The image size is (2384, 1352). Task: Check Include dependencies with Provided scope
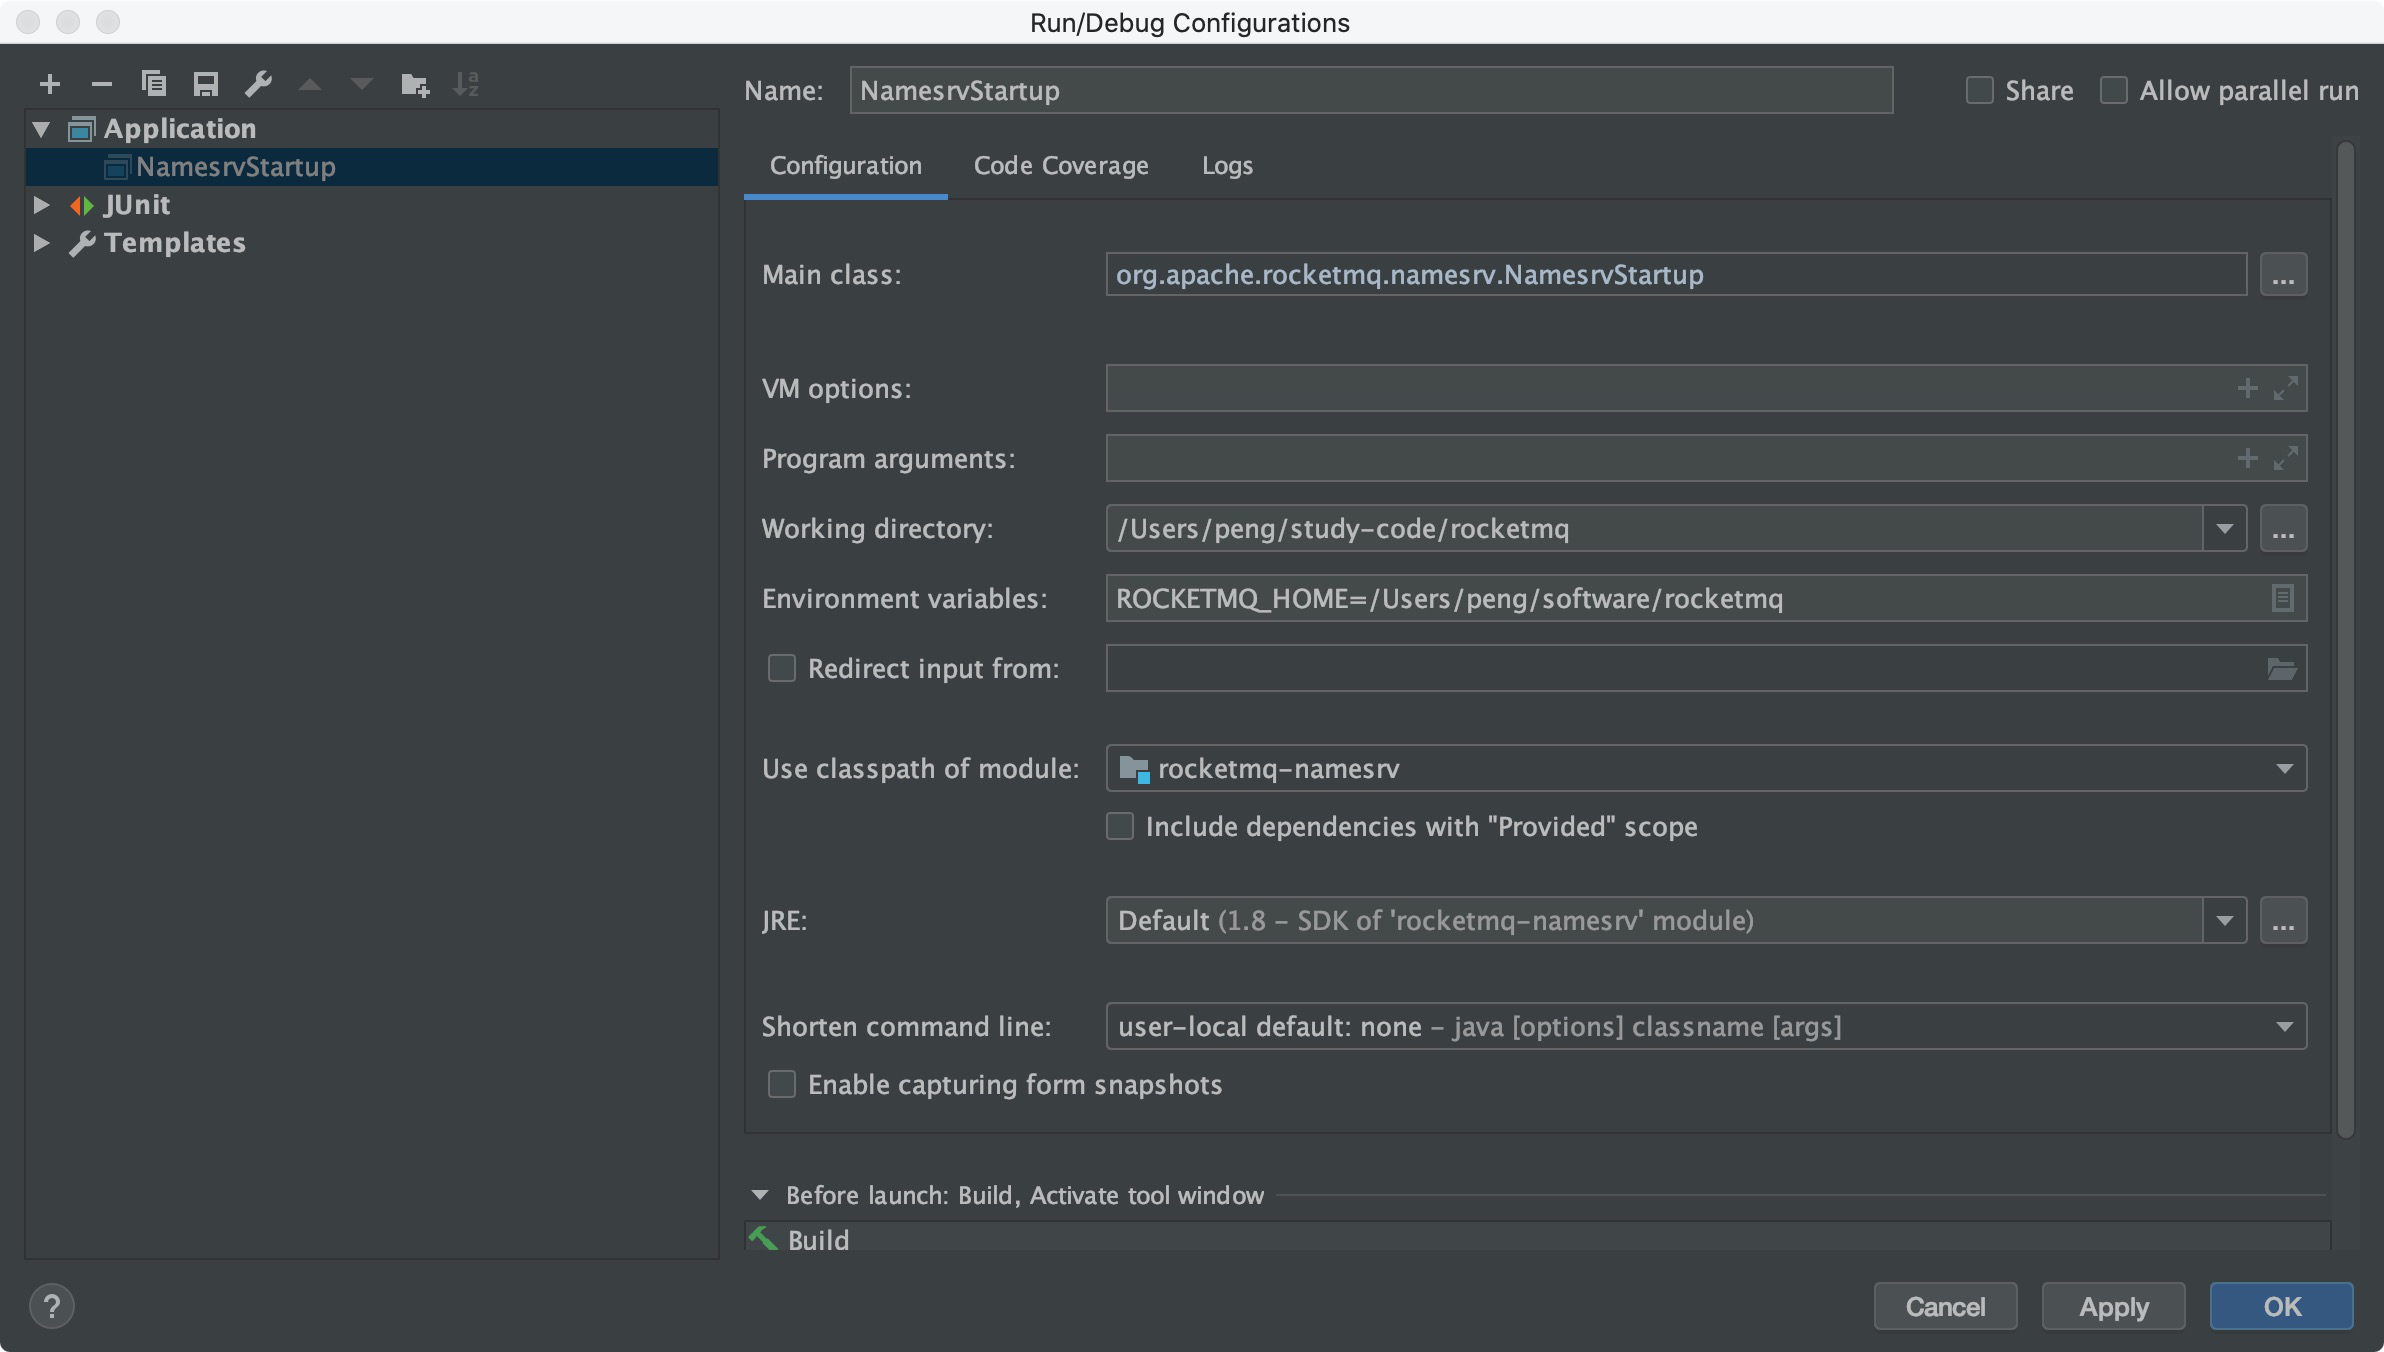point(1120,826)
